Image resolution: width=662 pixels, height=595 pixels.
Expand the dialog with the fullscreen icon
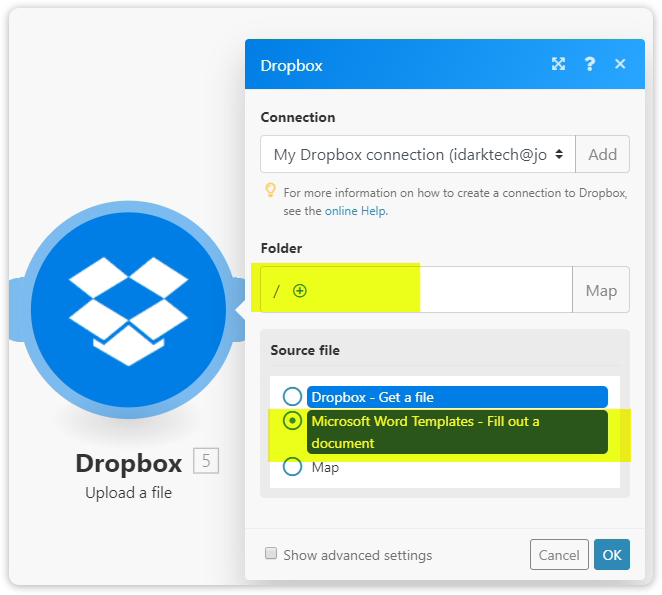[558, 64]
